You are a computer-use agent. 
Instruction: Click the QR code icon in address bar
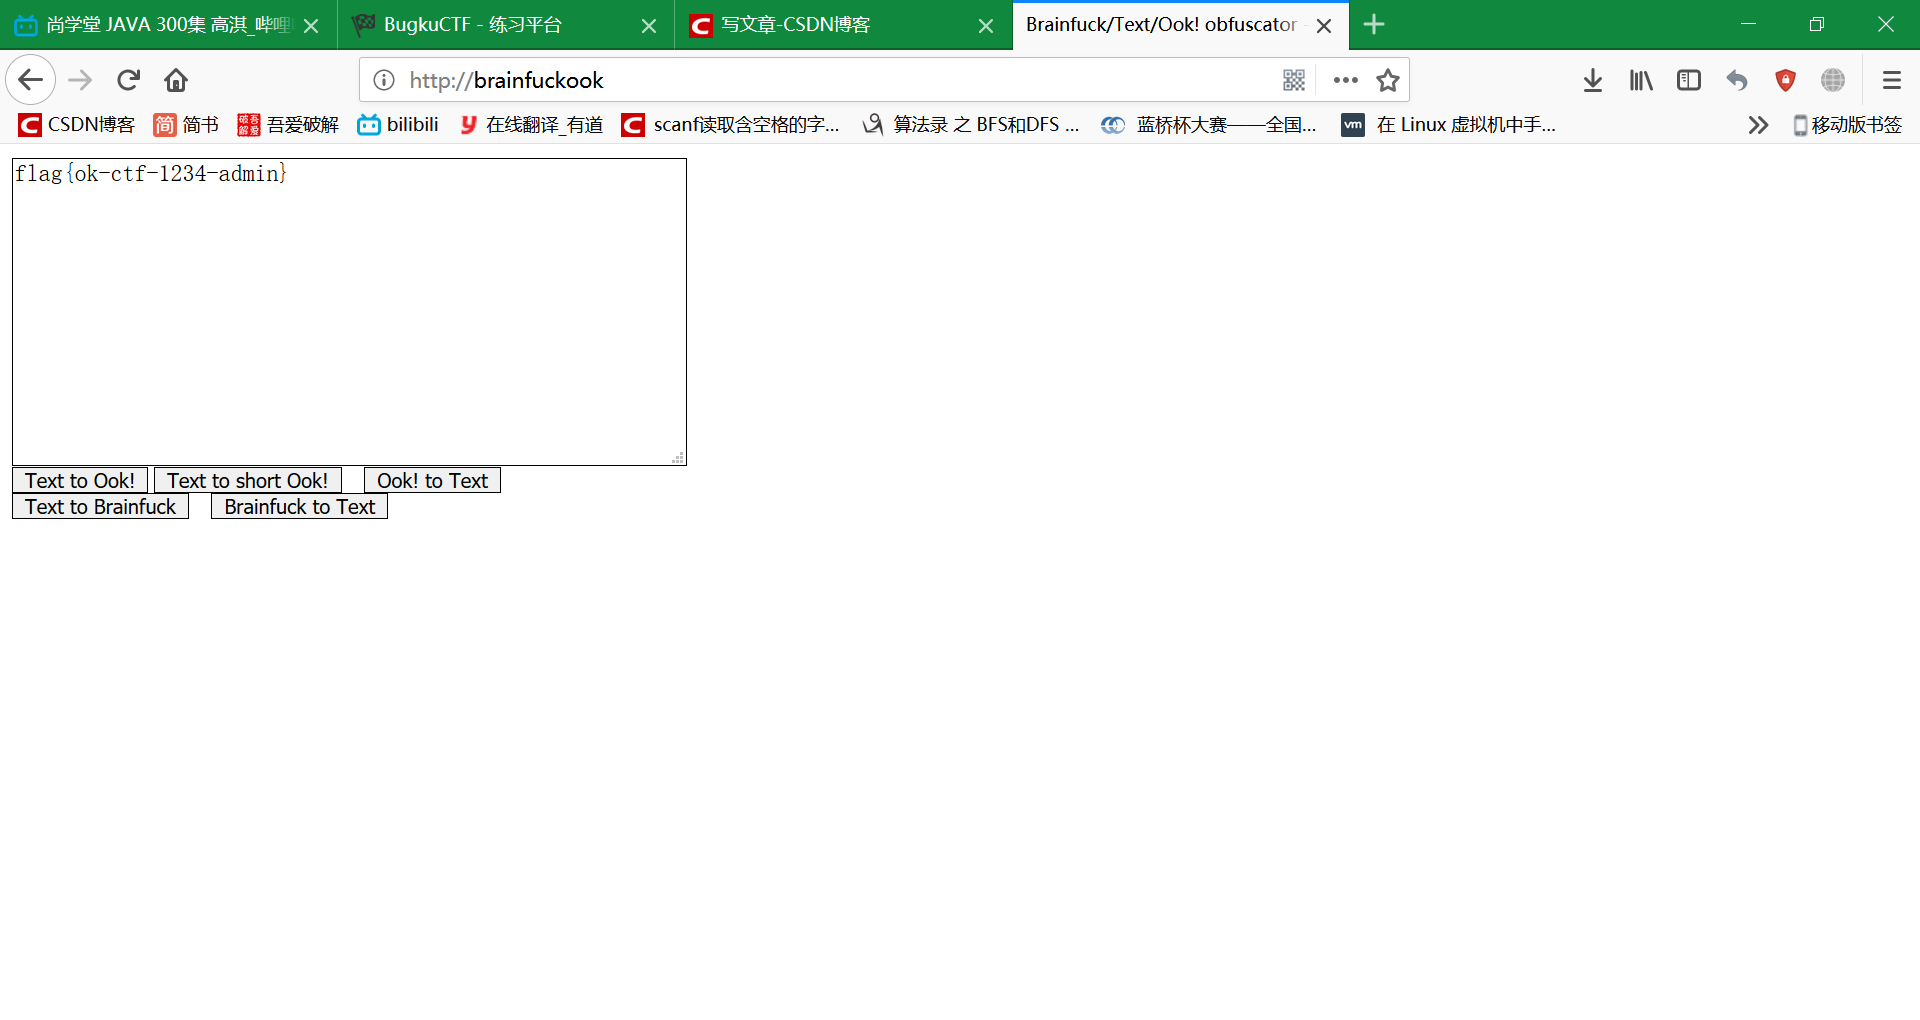point(1295,80)
